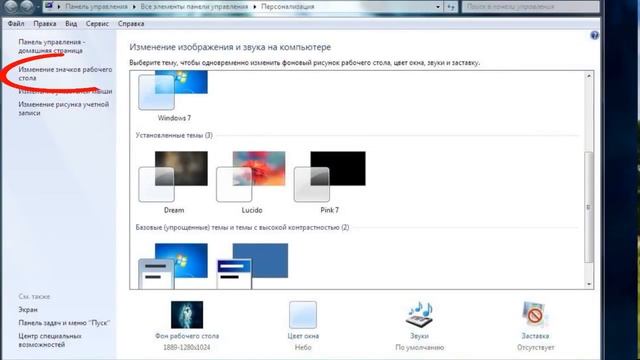Image resolution: width=640 pixels, height=360 pixels.
Task: Open the Экран link under См. также
Action: [x=28, y=310]
